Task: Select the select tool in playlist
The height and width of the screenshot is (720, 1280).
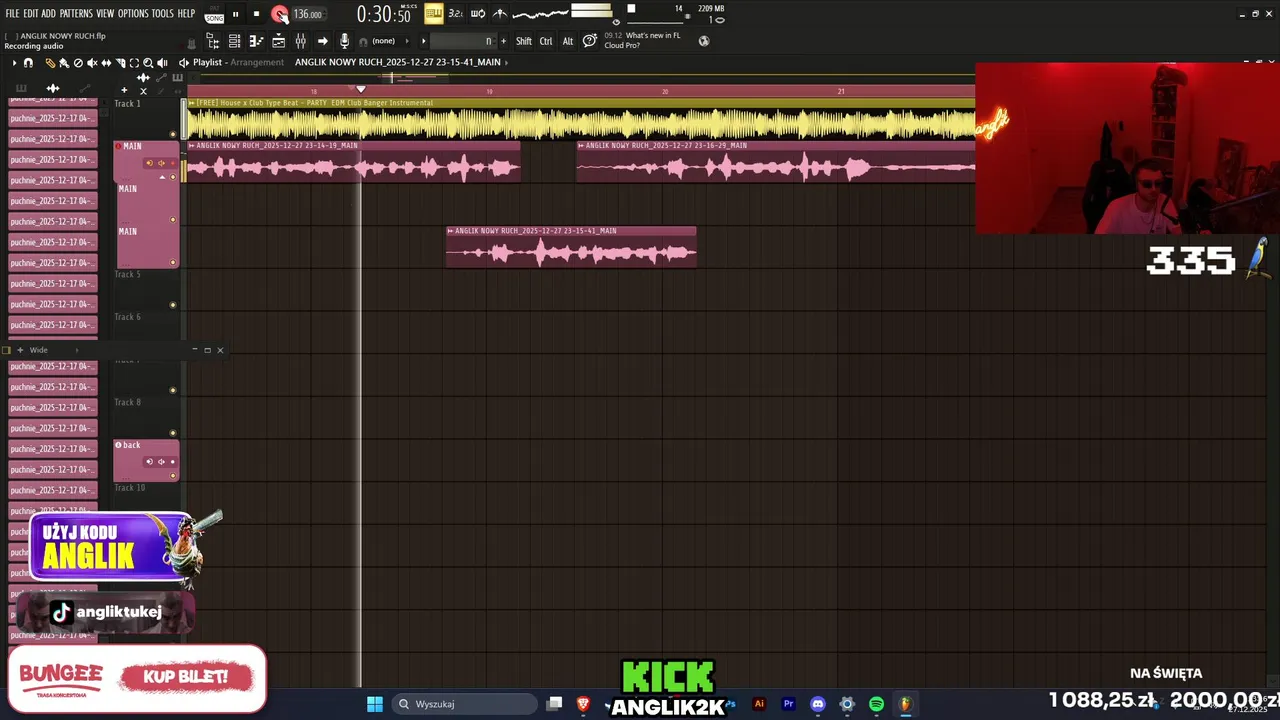Action: 134,63
